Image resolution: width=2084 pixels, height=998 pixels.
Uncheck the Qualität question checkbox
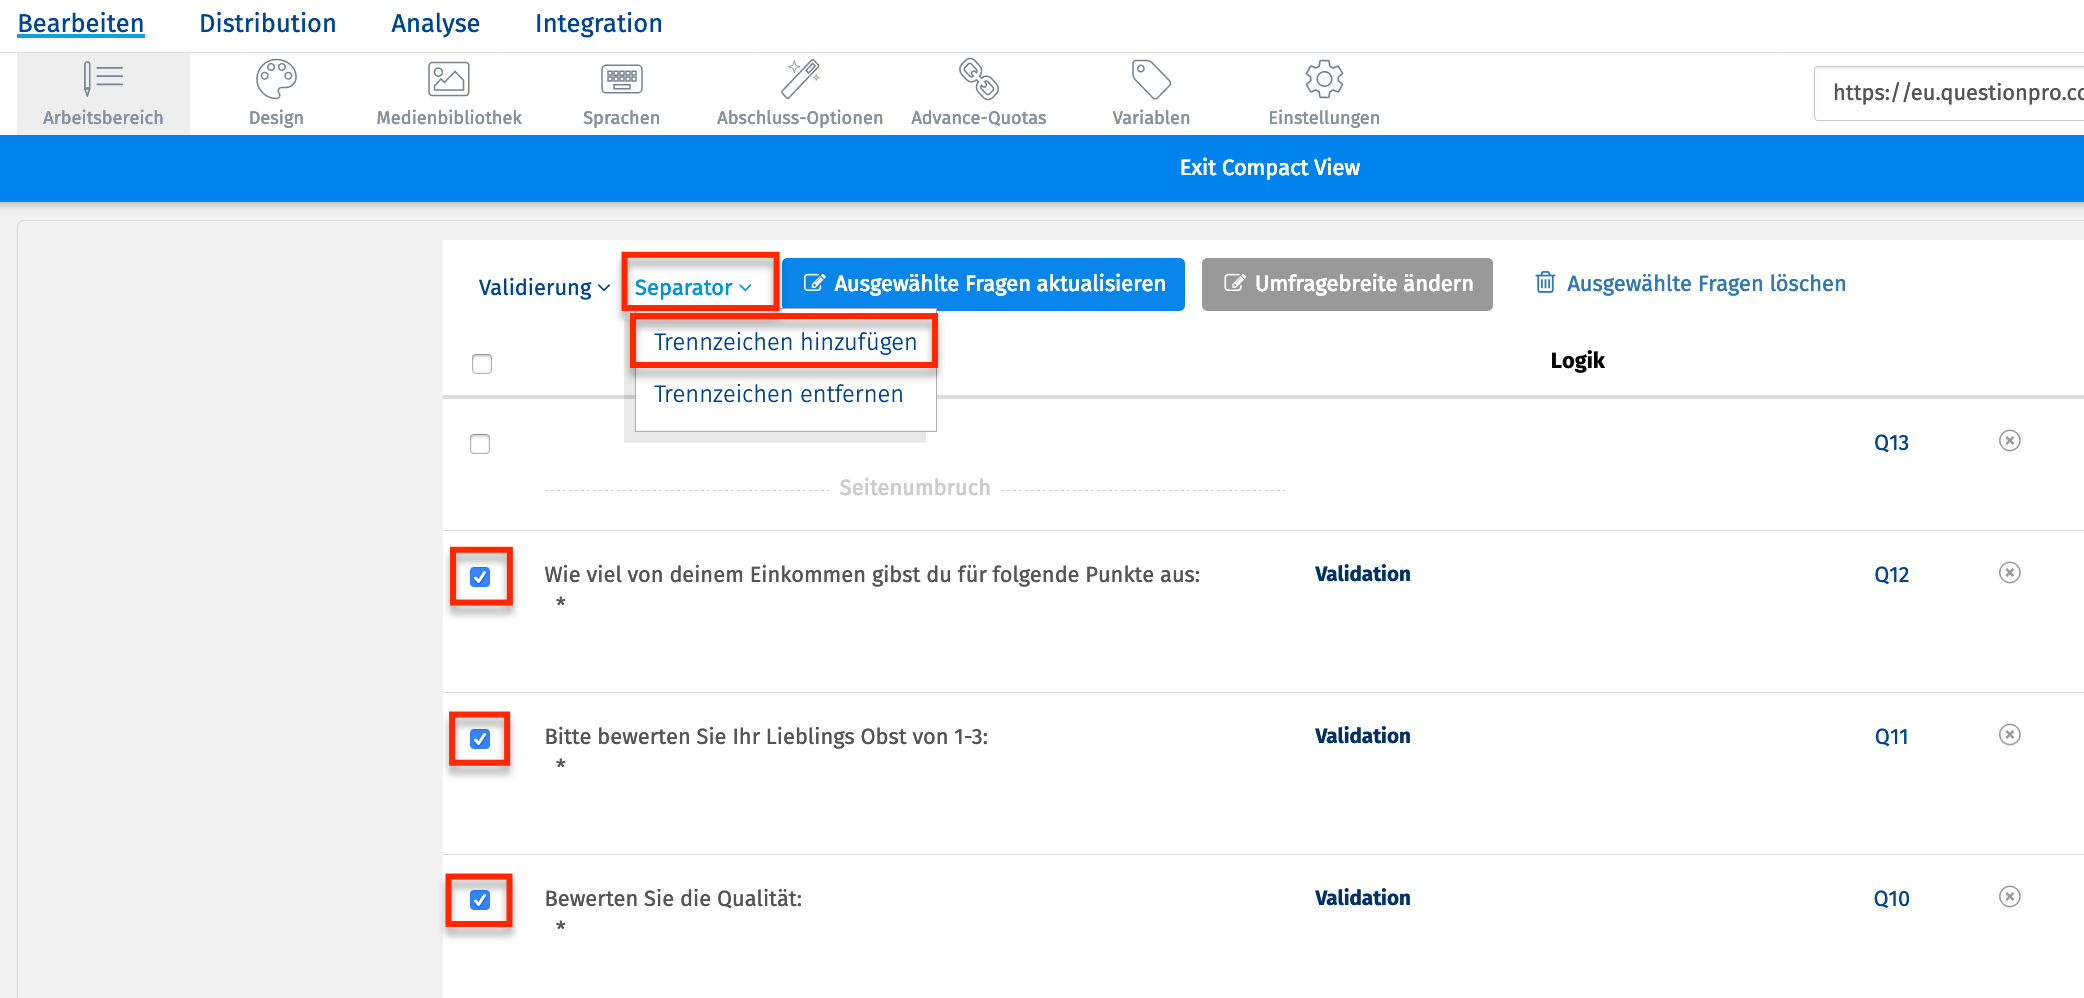tap(480, 900)
